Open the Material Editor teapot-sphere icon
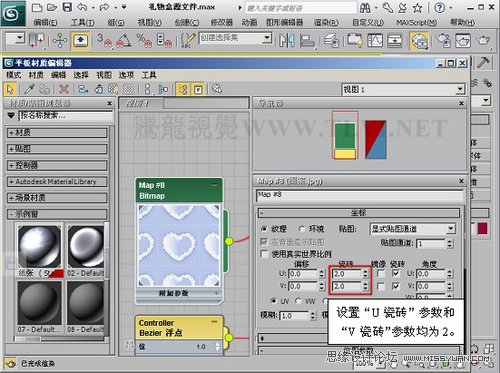The width and height of the screenshot is (500, 373). 419,41
